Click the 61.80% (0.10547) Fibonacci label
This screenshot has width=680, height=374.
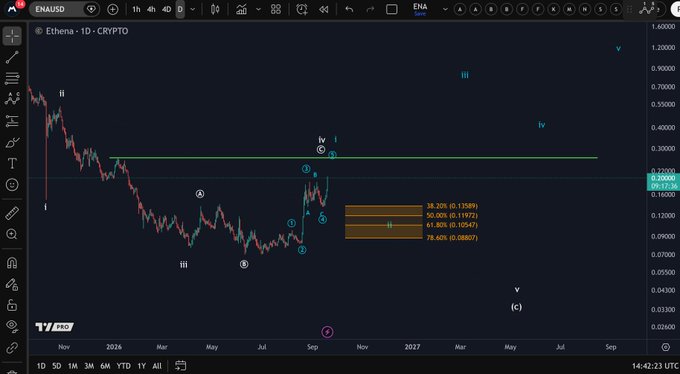(452, 225)
